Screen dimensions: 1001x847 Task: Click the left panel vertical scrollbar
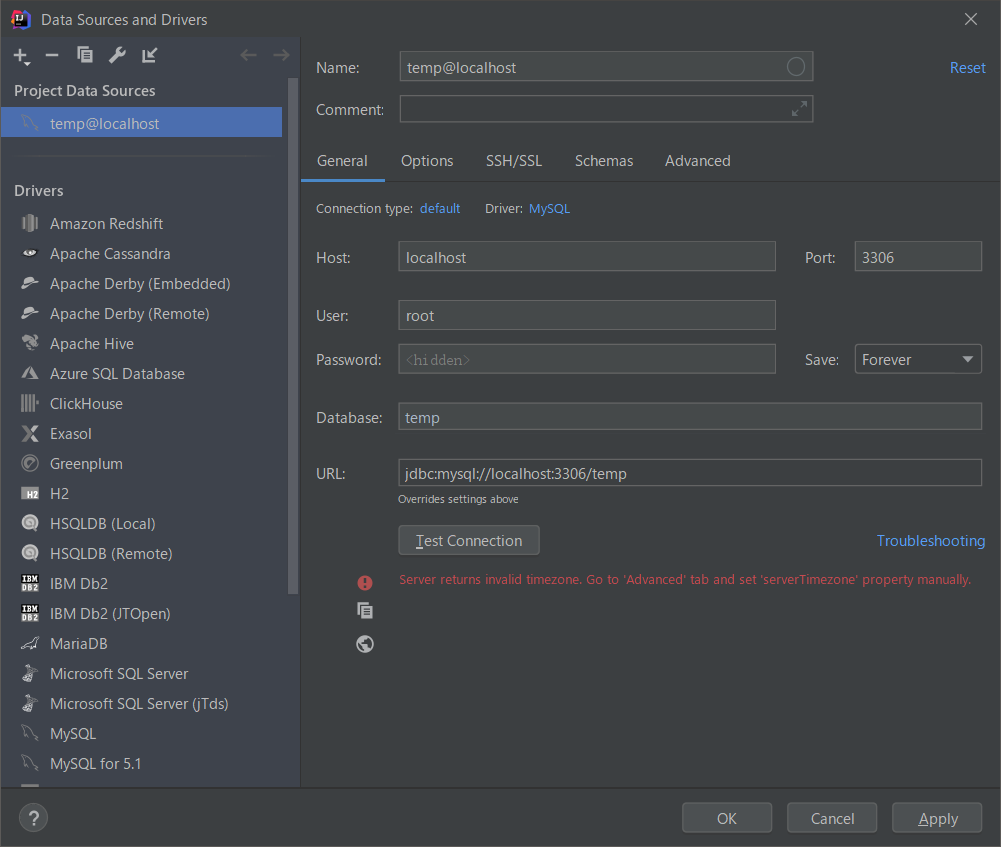[x=293, y=336]
